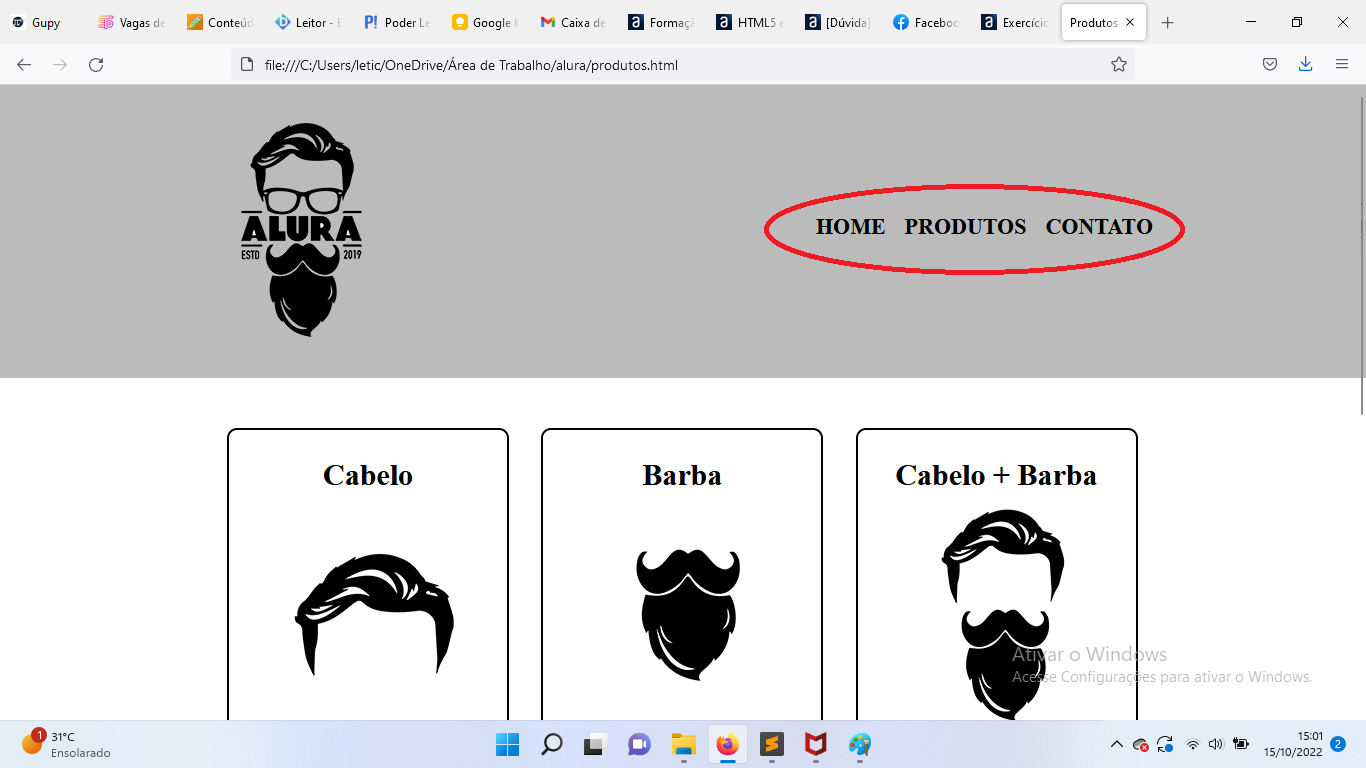Open a new browser tab
The height and width of the screenshot is (768, 1366).
click(1167, 22)
